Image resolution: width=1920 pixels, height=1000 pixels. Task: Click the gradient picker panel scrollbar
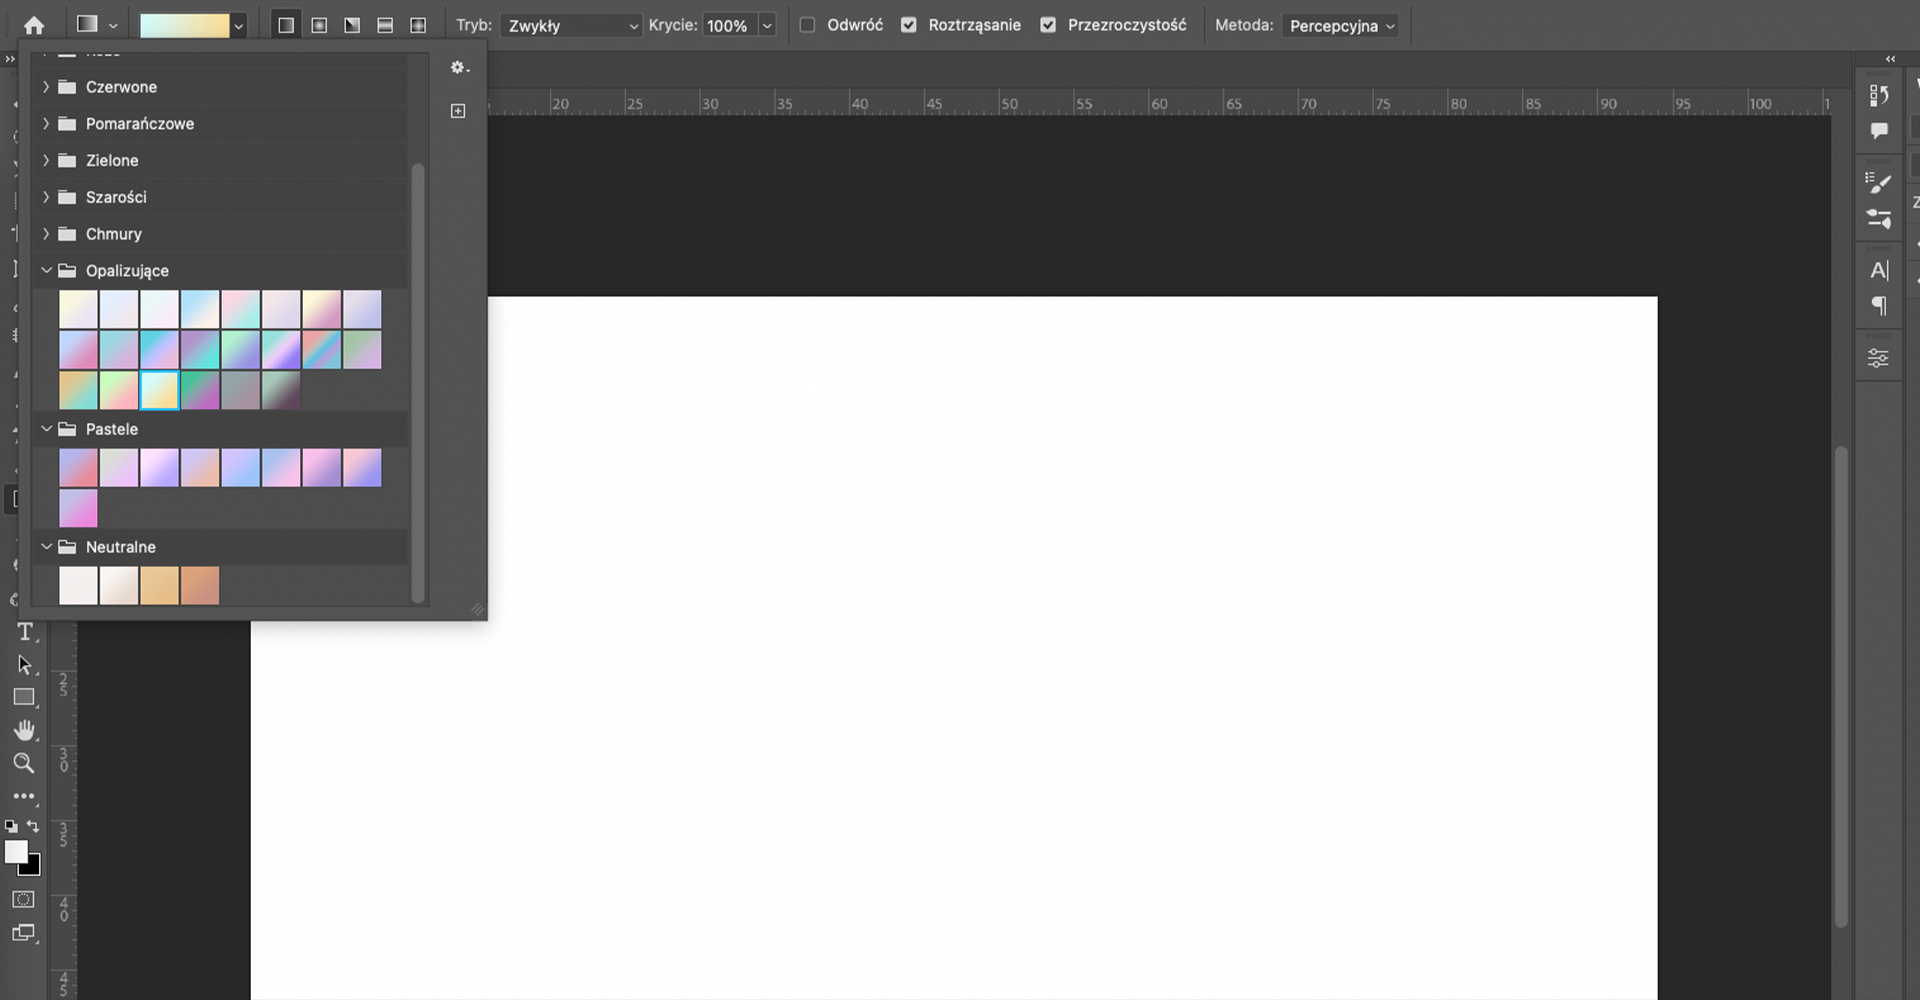418,382
